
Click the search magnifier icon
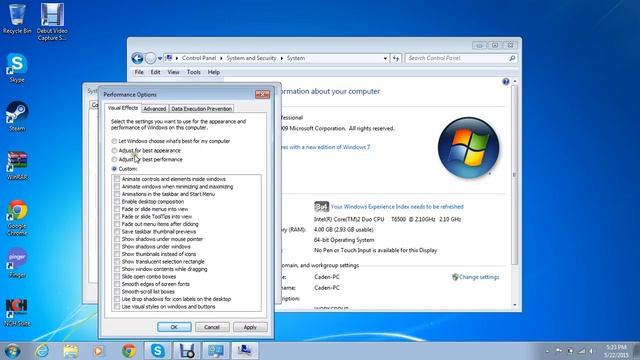tap(512, 58)
